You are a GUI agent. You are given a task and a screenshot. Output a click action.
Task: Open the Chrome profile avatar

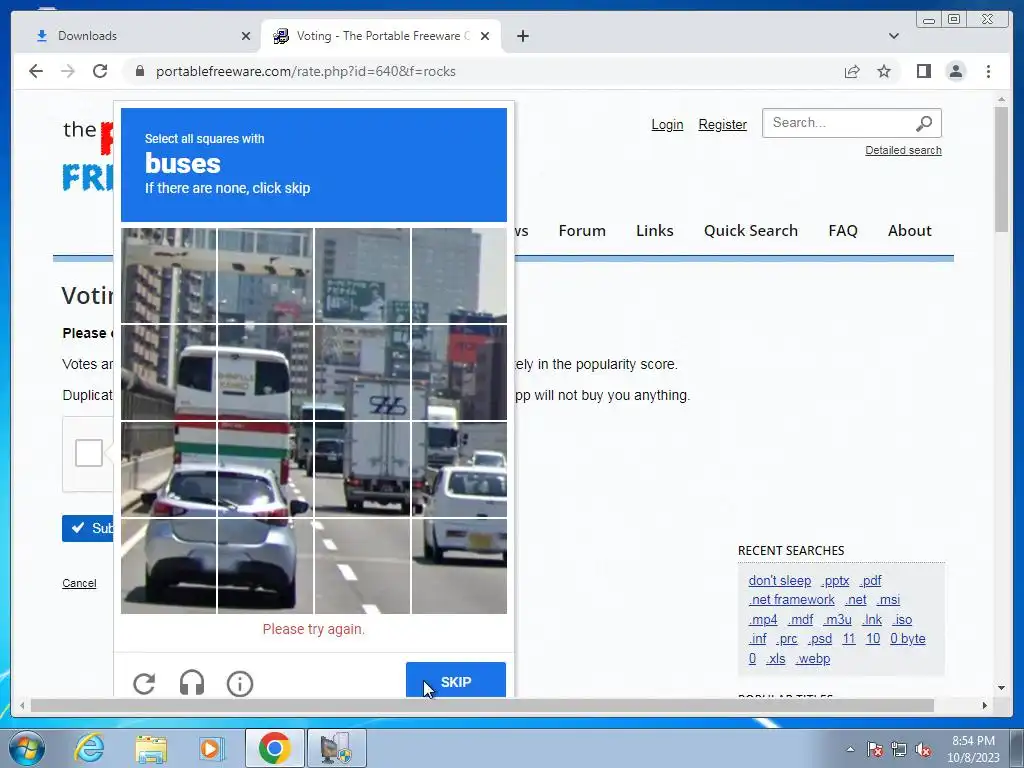[x=955, y=71]
